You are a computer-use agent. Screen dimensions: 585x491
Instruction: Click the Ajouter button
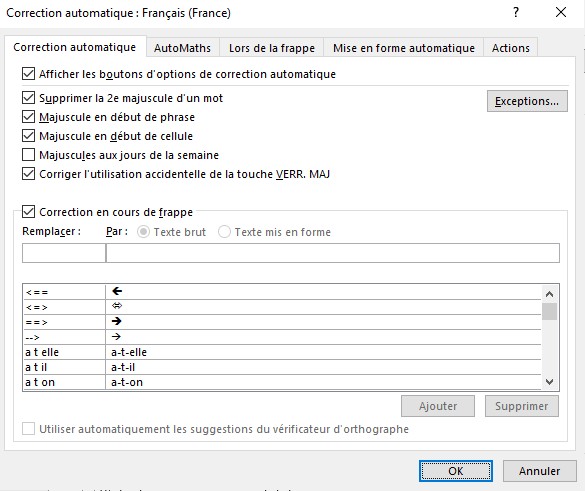tap(438, 406)
